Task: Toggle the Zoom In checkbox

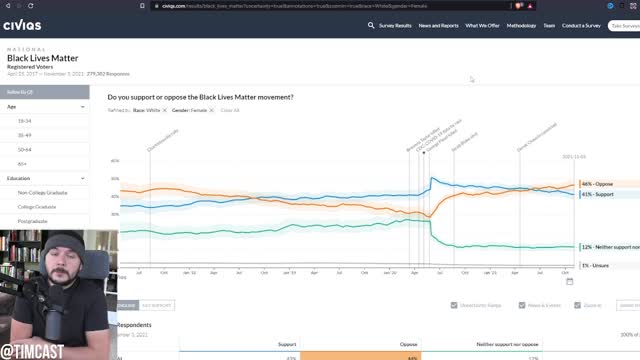Action: coord(577,305)
